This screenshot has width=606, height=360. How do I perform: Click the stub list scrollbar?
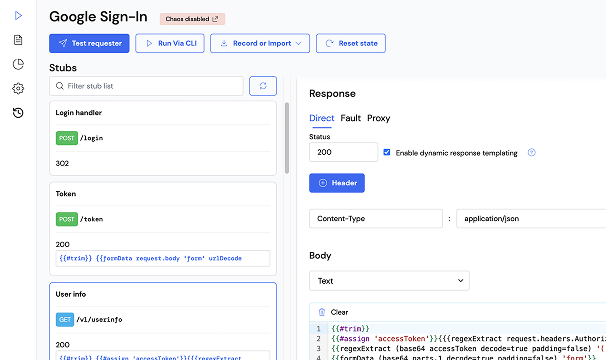pyautogui.click(x=287, y=138)
